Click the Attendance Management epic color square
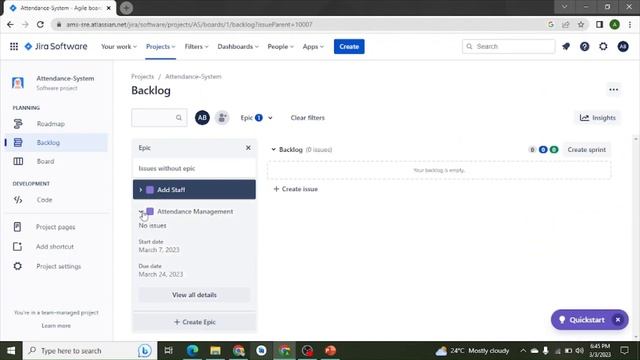This screenshot has height=360, width=640. (150, 211)
